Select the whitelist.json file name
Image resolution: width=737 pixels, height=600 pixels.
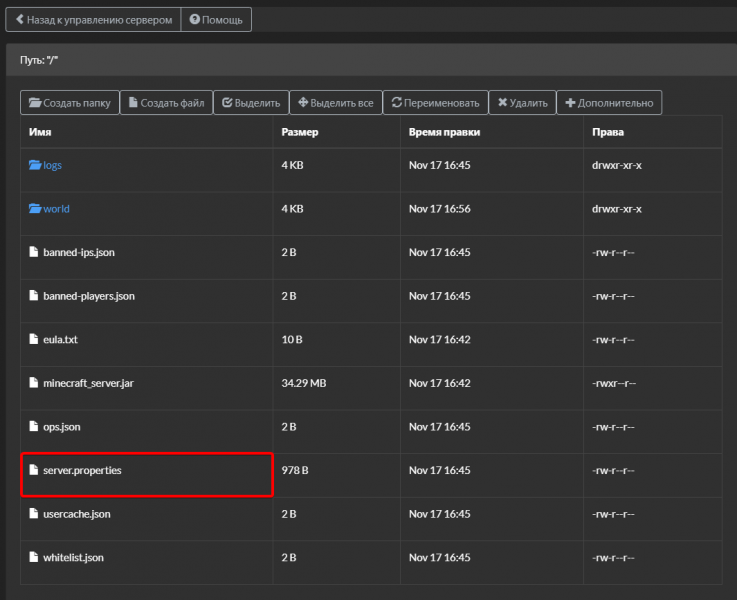tap(73, 558)
